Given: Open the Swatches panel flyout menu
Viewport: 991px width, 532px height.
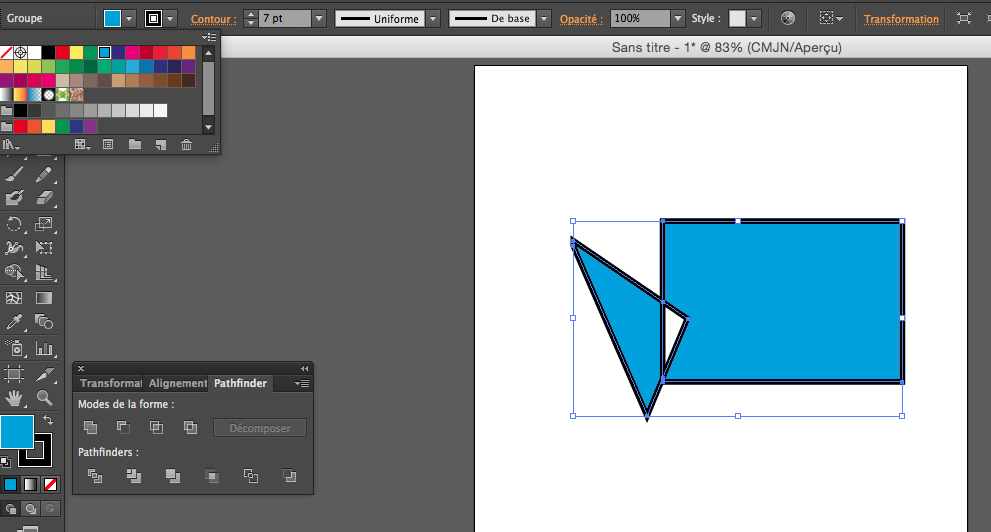Looking at the screenshot, I should pos(209,37).
